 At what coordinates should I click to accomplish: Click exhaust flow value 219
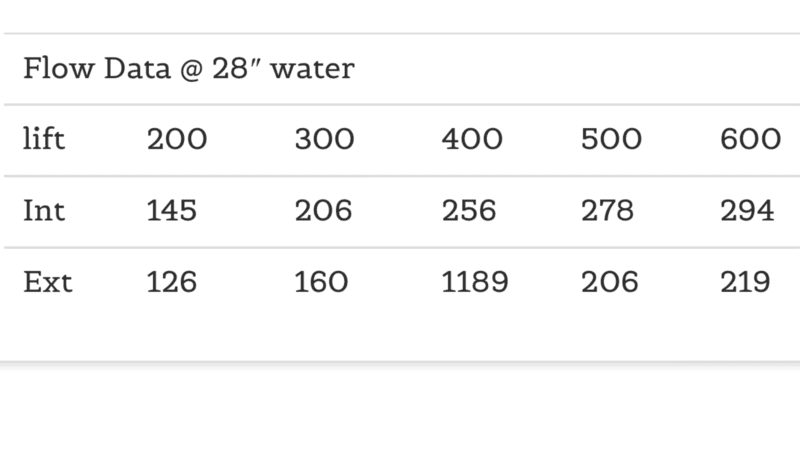[745, 282]
